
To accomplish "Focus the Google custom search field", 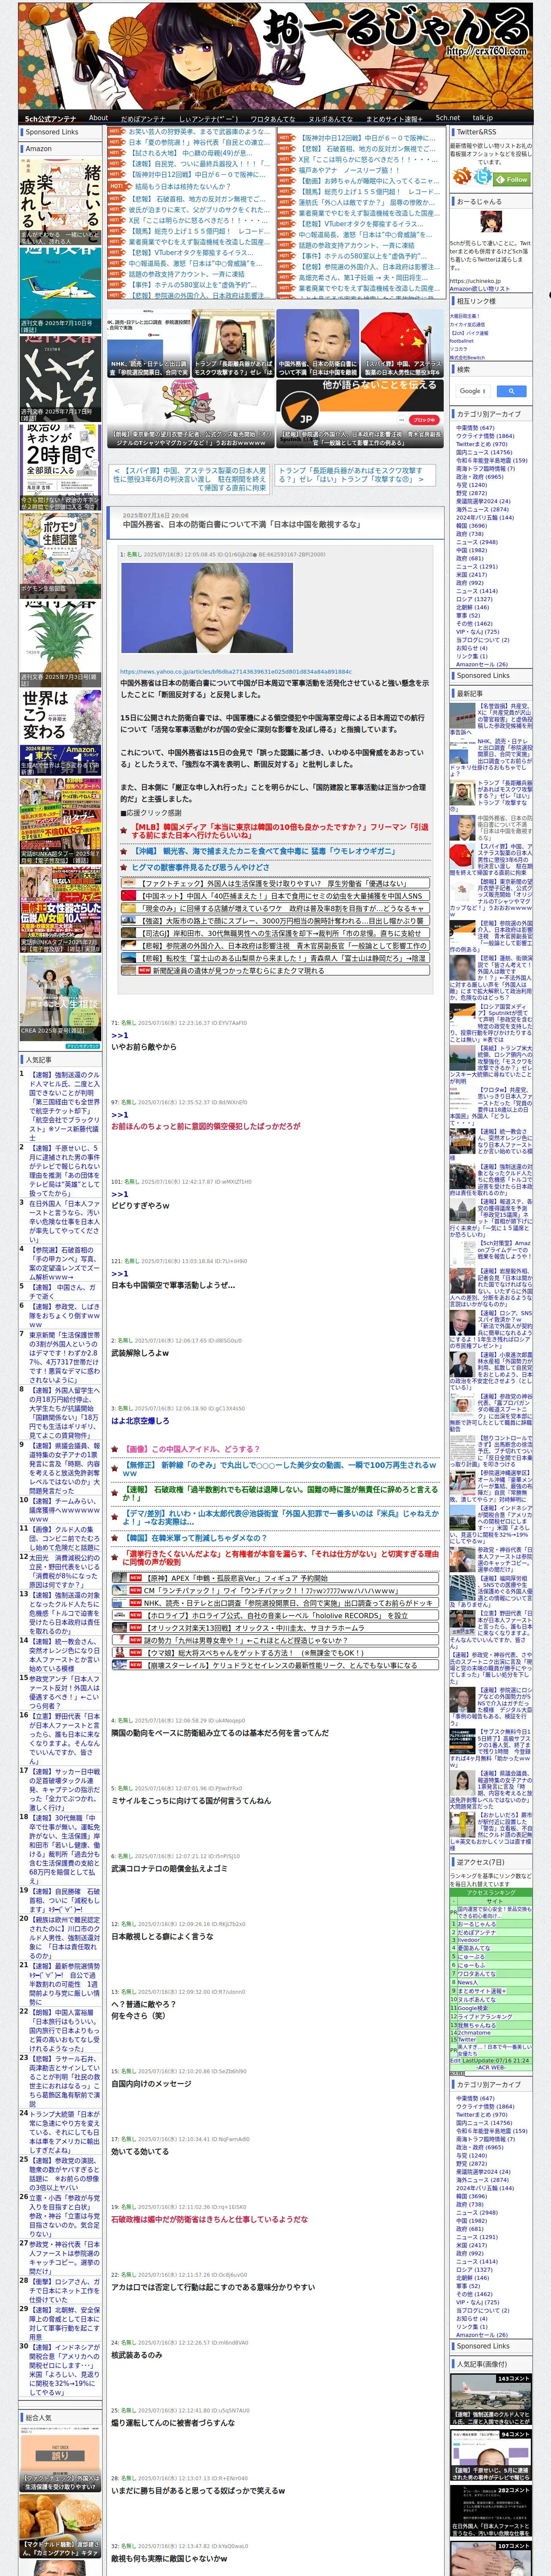I will click(473, 391).
